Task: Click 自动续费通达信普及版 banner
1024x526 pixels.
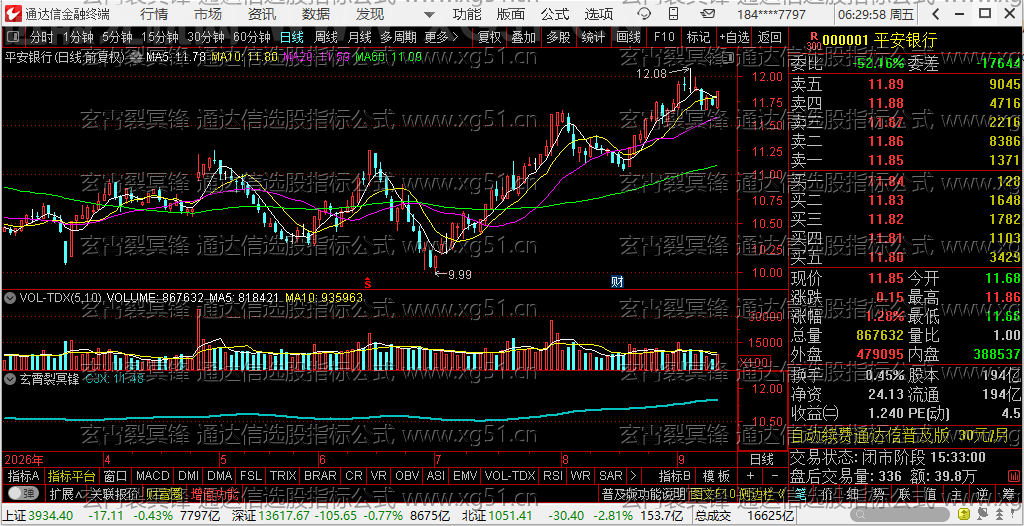Action: pos(906,435)
